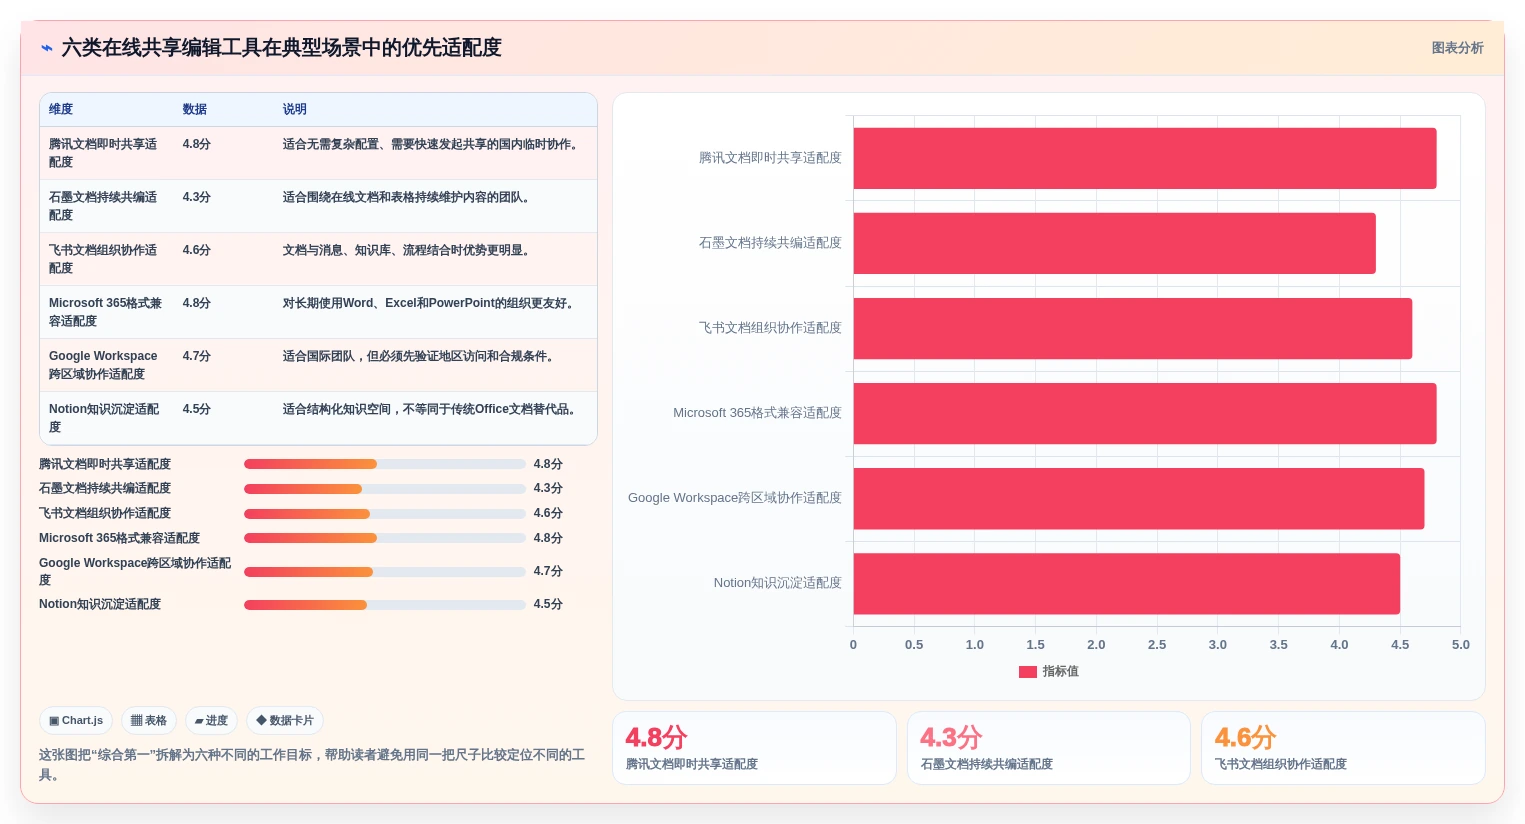Click the Microsoft 365格式兼容适配度 progress bar
The height and width of the screenshot is (824, 1525).
pyautogui.click(x=385, y=538)
